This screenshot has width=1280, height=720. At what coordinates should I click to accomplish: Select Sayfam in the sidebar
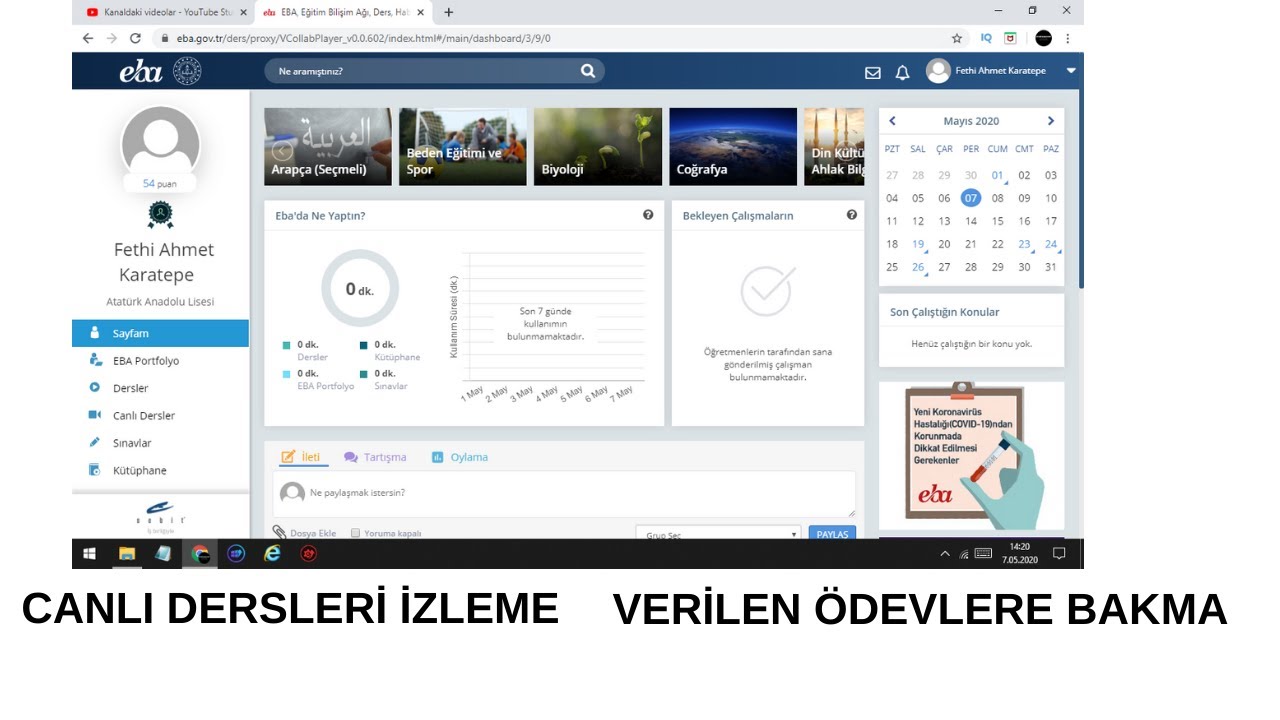point(160,333)
